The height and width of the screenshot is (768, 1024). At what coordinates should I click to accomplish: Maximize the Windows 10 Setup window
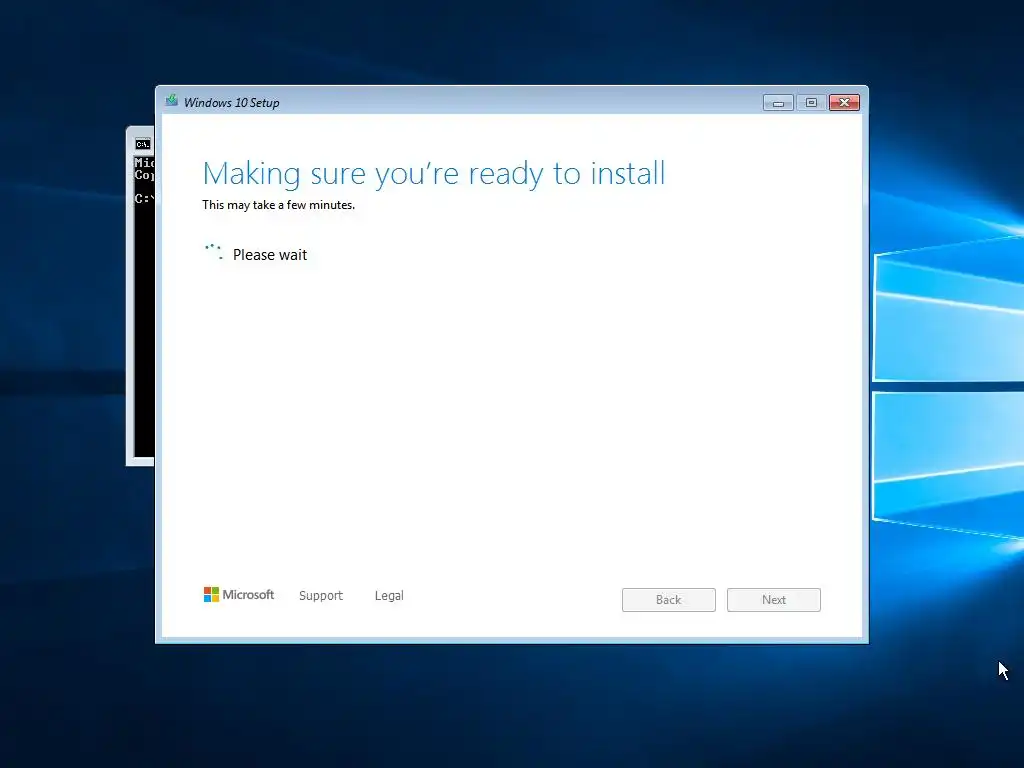coord(811,103)
